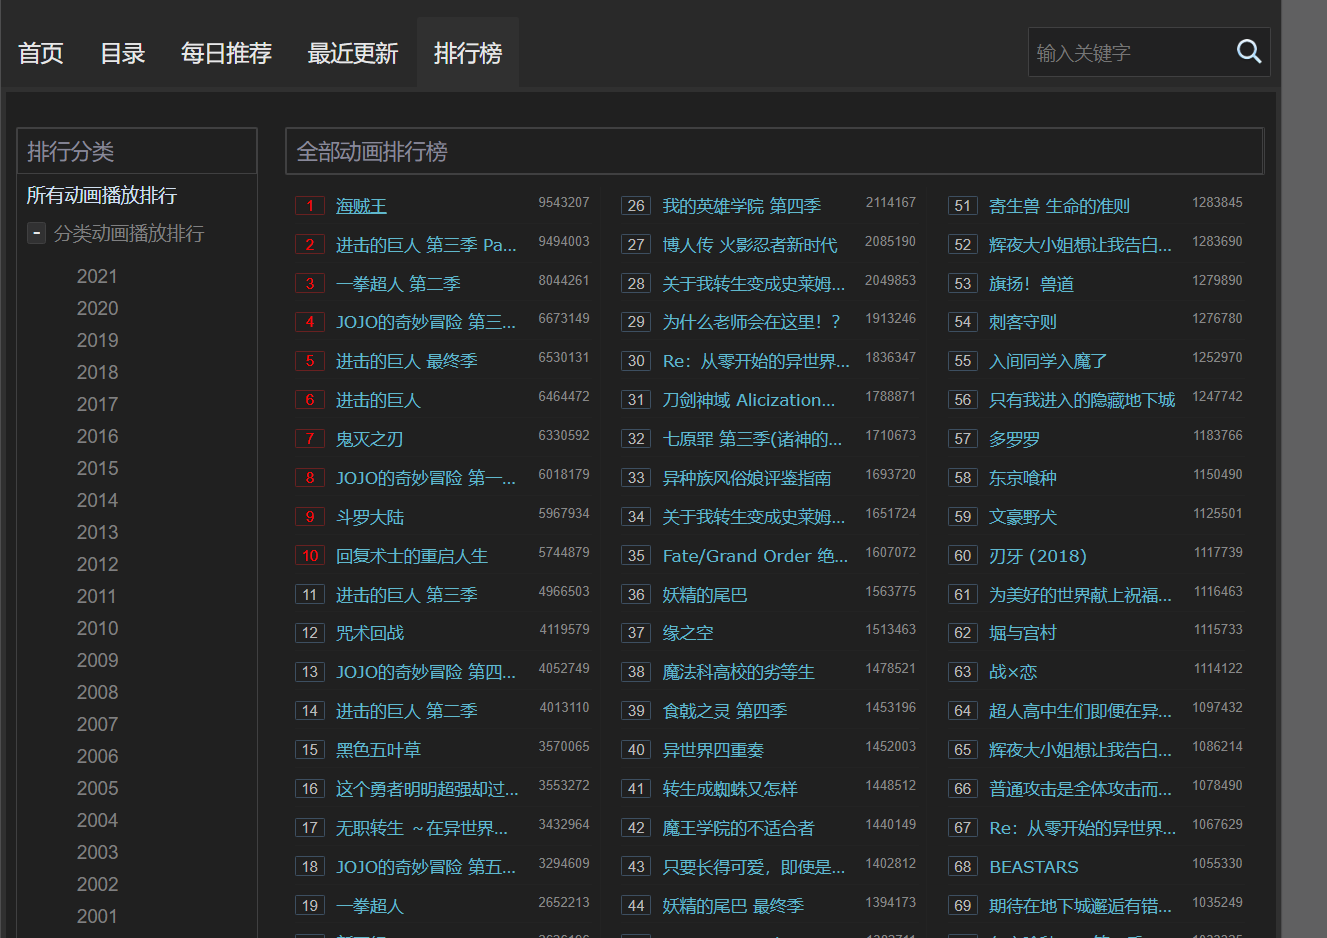Viewport: 1327px width, 938px height.
Task: Open 转生成蜘蛛又怎样 link
Action: pos(729,789)
